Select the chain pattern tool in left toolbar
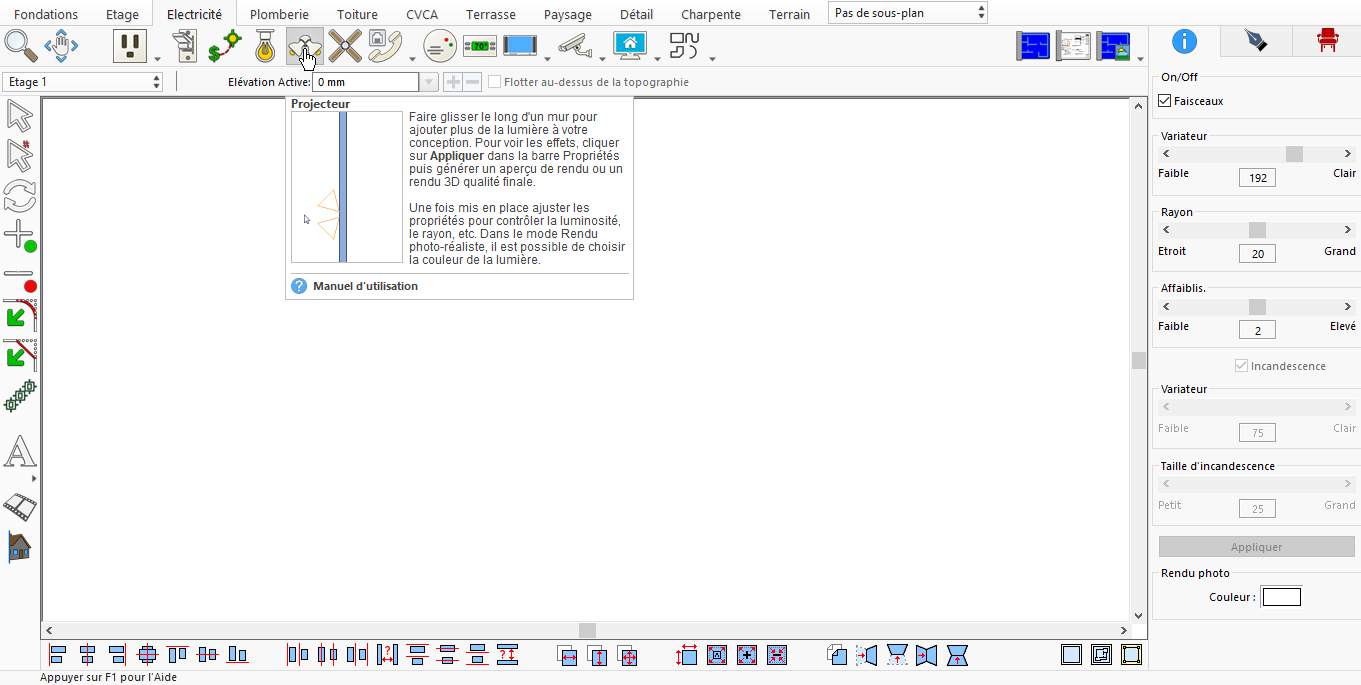Screen dimensions: 1361x685 point(20,396)
